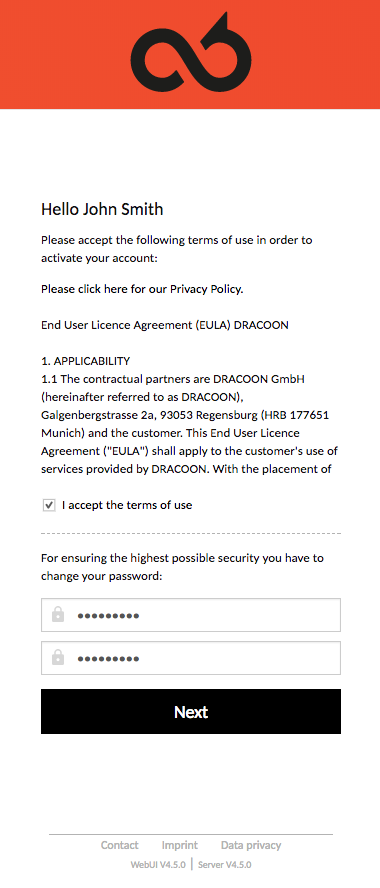Open the Data privacy footer link
Image resolution: width=380 pixels, height=888 pixels.
[251, 846]
